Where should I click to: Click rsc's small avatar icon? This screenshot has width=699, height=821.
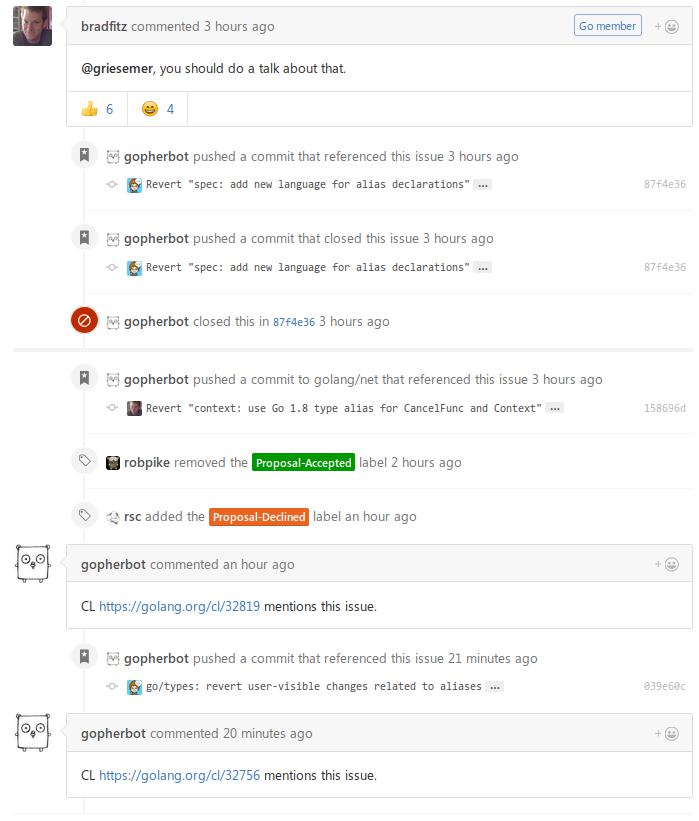click(114, 517)
